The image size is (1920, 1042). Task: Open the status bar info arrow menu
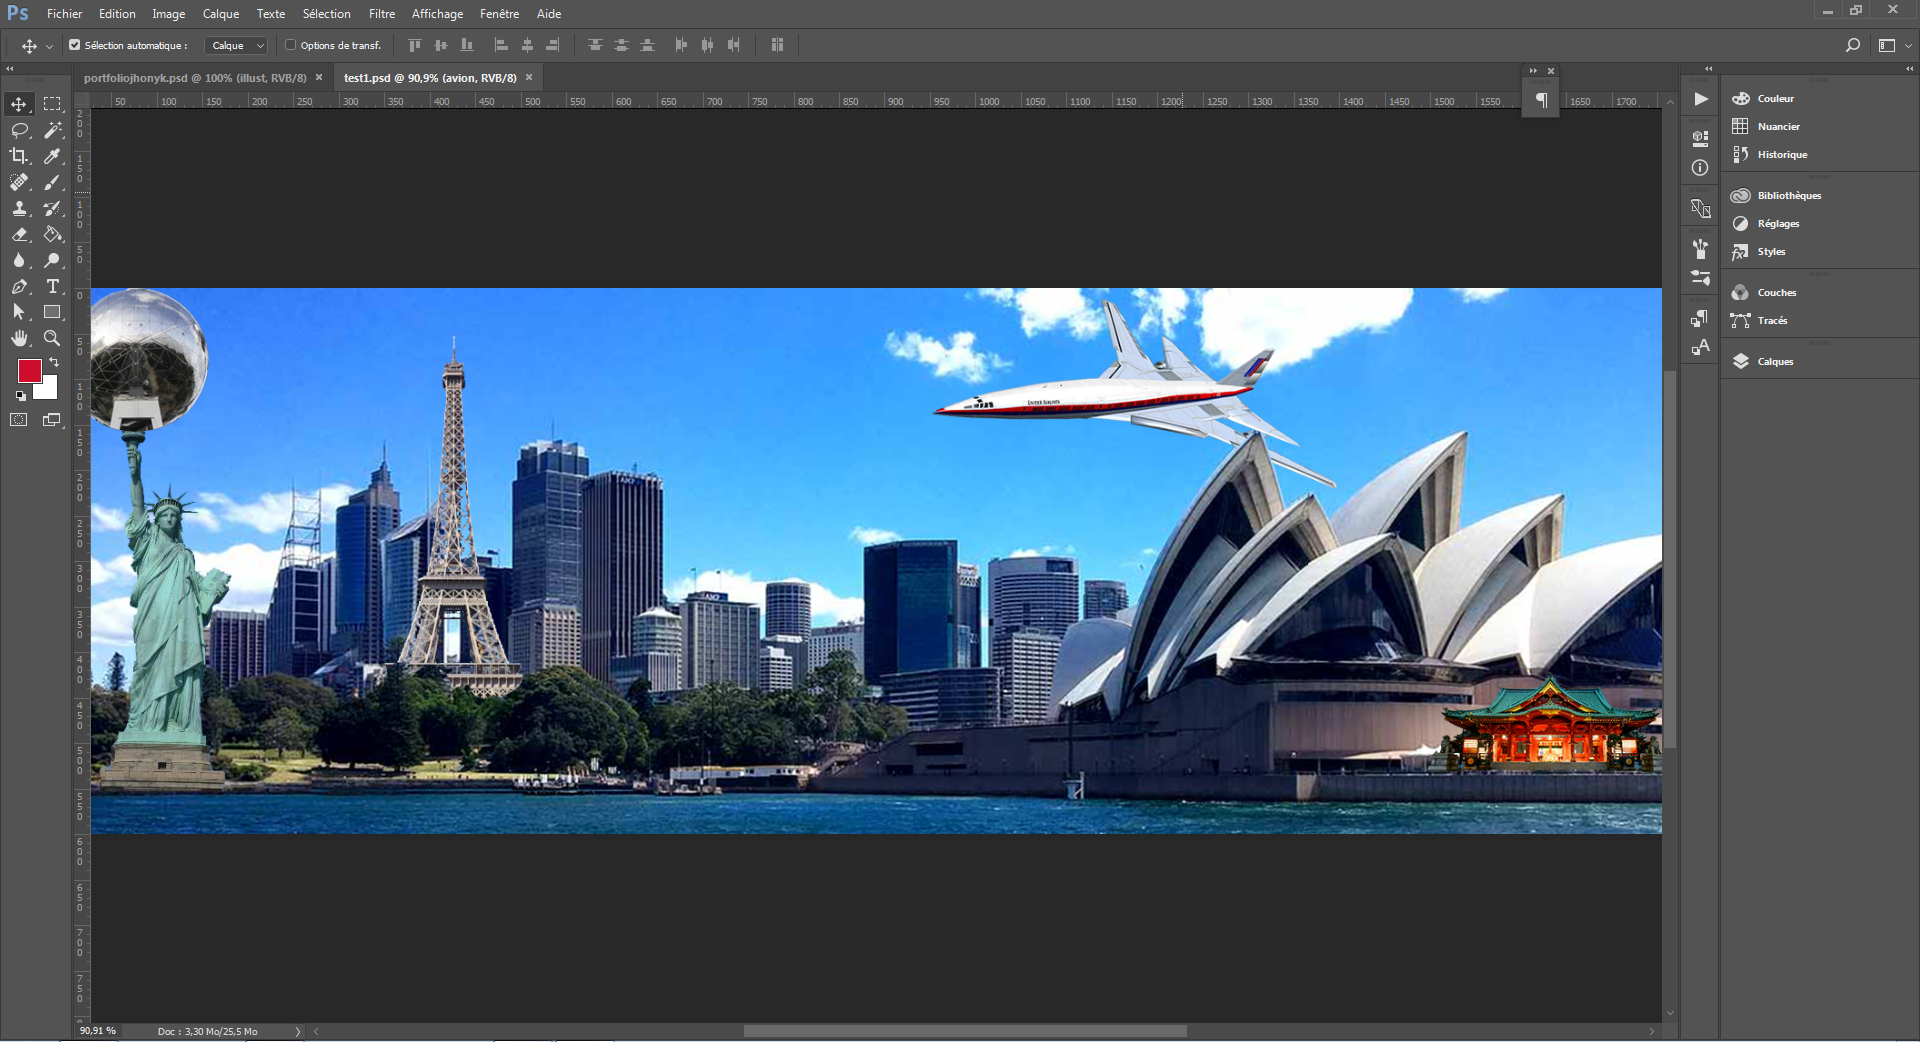click(x=297, y=1031)
